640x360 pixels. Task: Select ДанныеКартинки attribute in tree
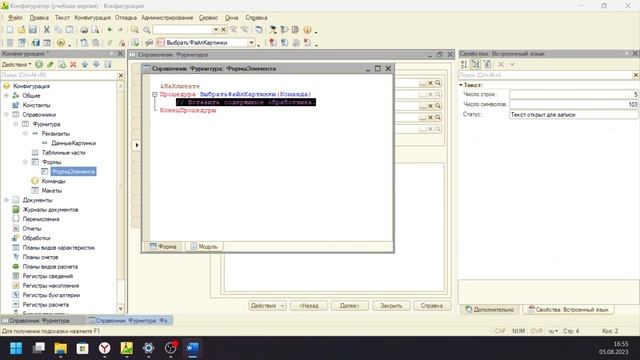(73, 143)
